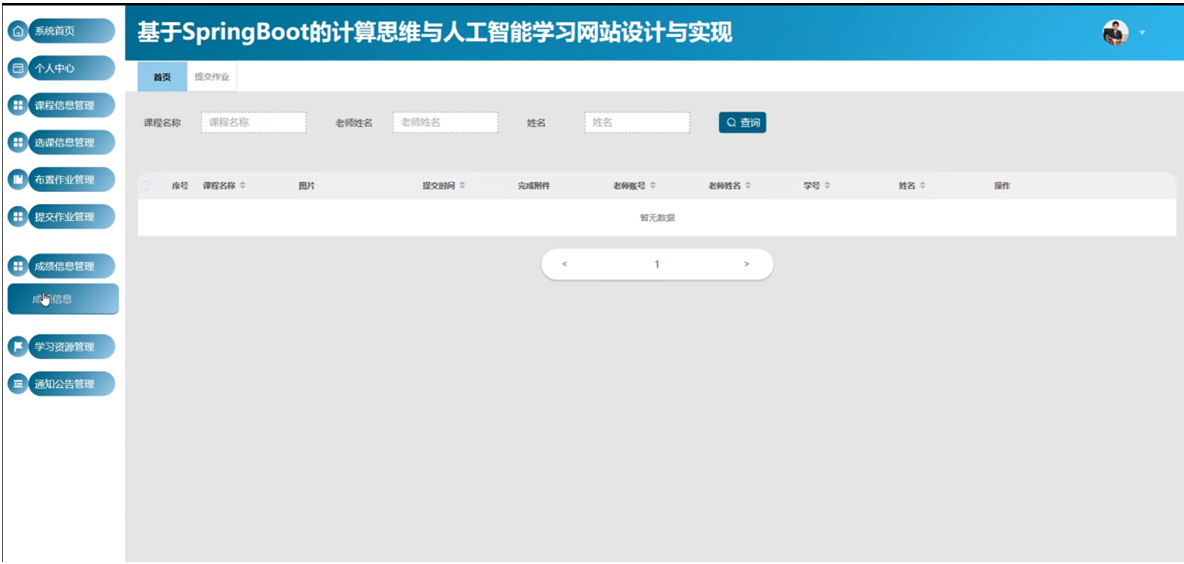Expand the 提交作业管理 menu
1184x564 pixels.
72,216
